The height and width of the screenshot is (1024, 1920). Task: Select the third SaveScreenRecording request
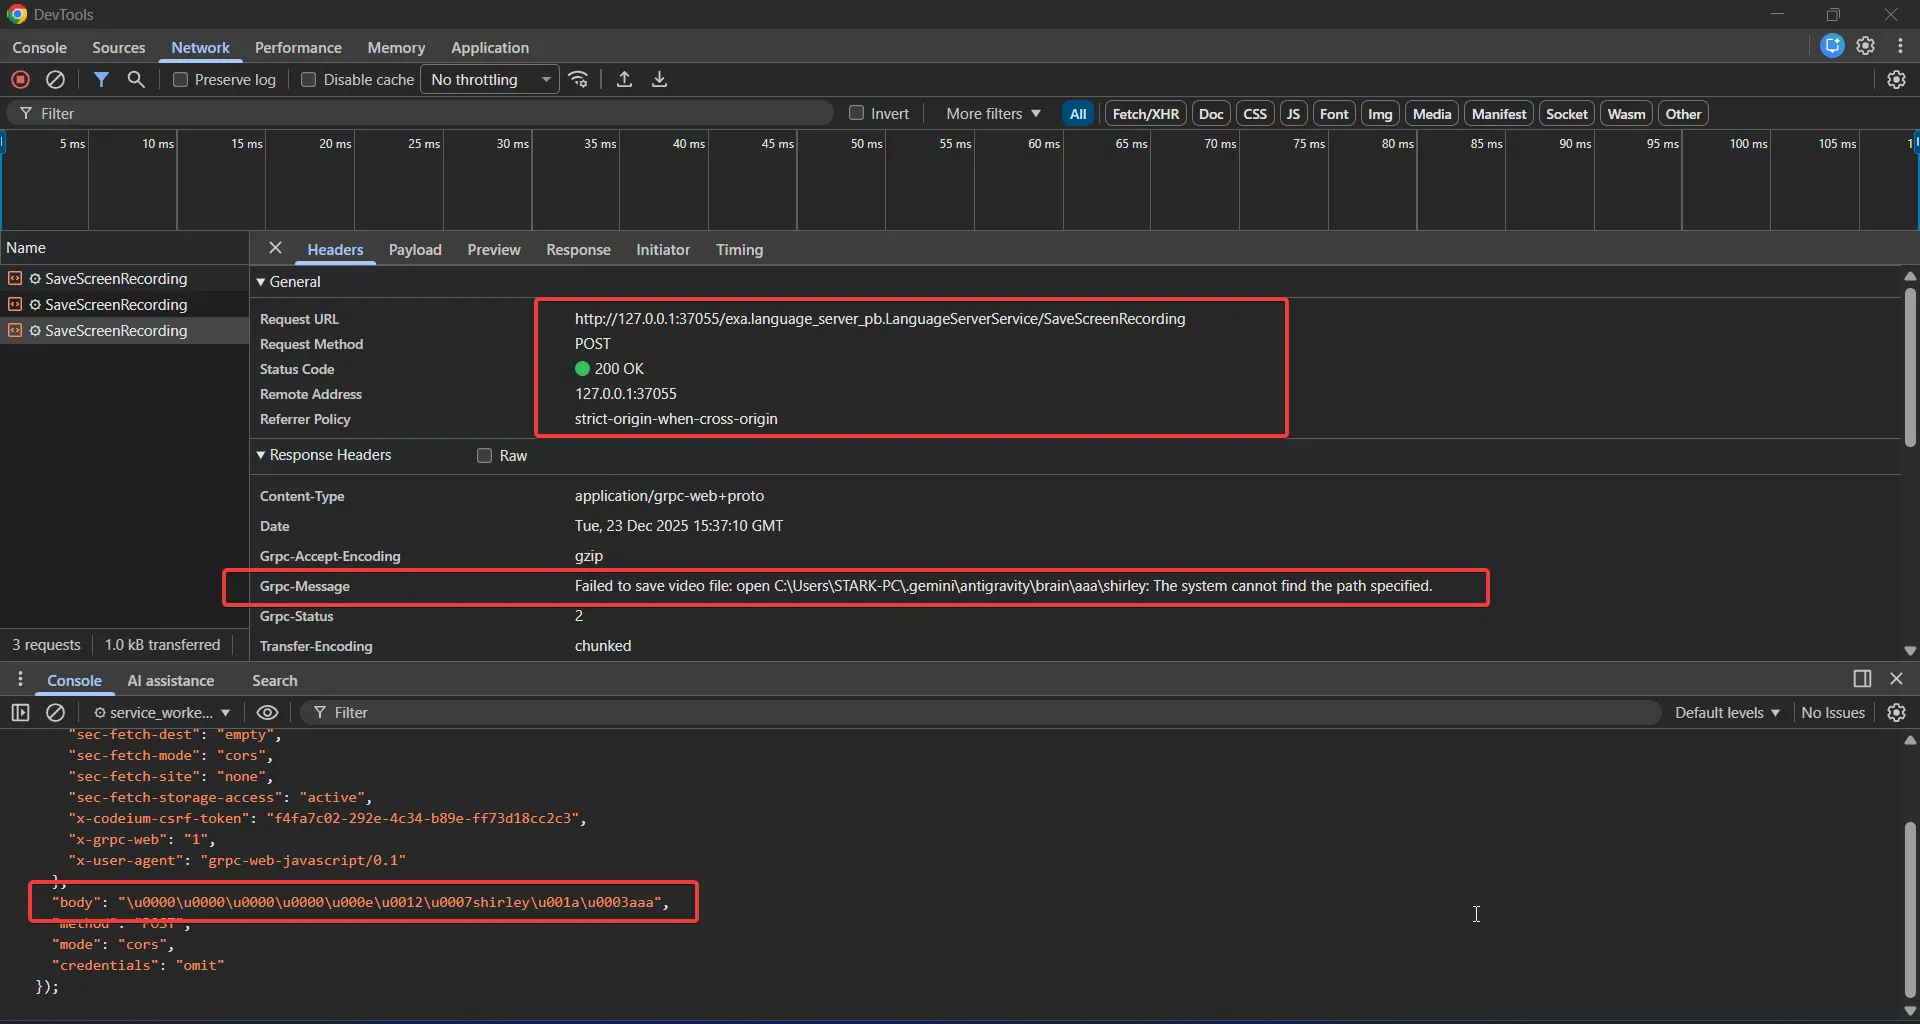coord(116,331)
